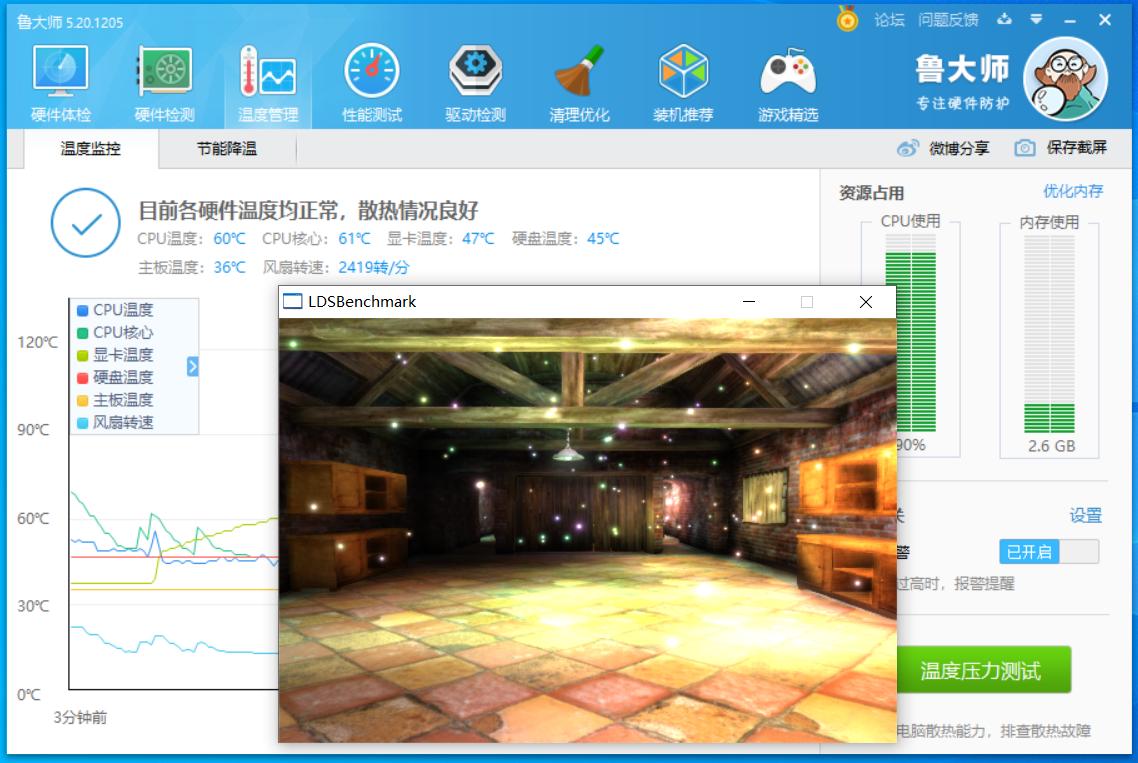
Task: Launch 驱动检测 driver detection
Action: point(475,80)
